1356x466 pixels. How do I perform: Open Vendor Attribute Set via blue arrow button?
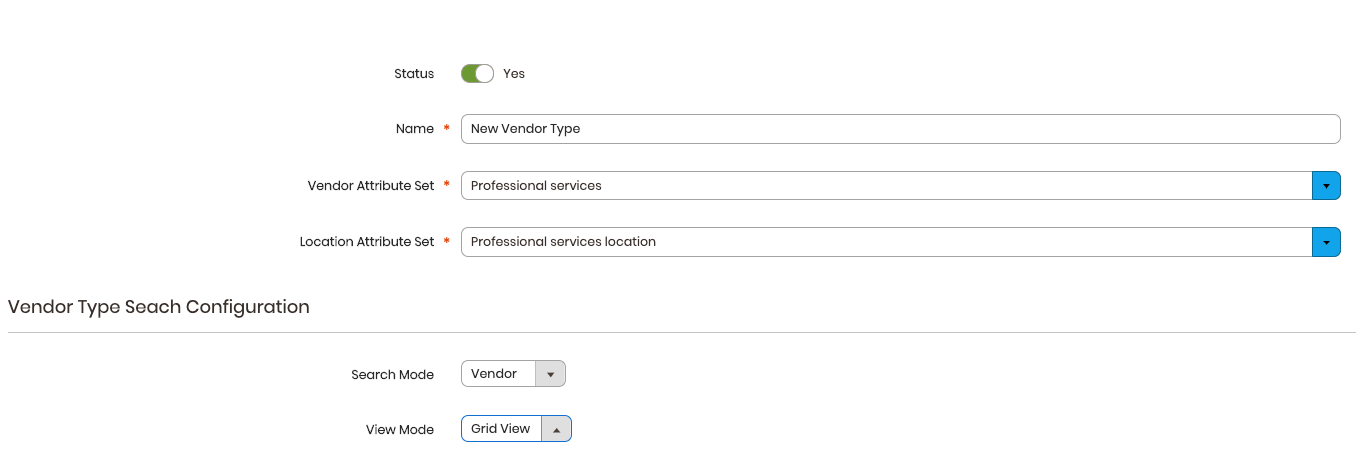pos(1326,186)
